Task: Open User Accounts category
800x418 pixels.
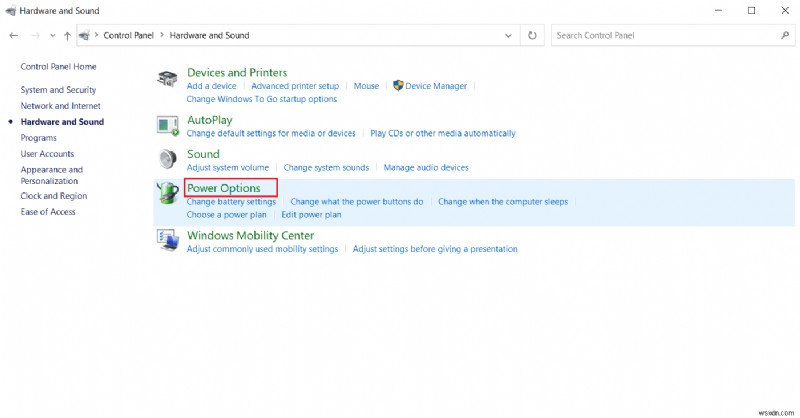Action: [47, 154]
